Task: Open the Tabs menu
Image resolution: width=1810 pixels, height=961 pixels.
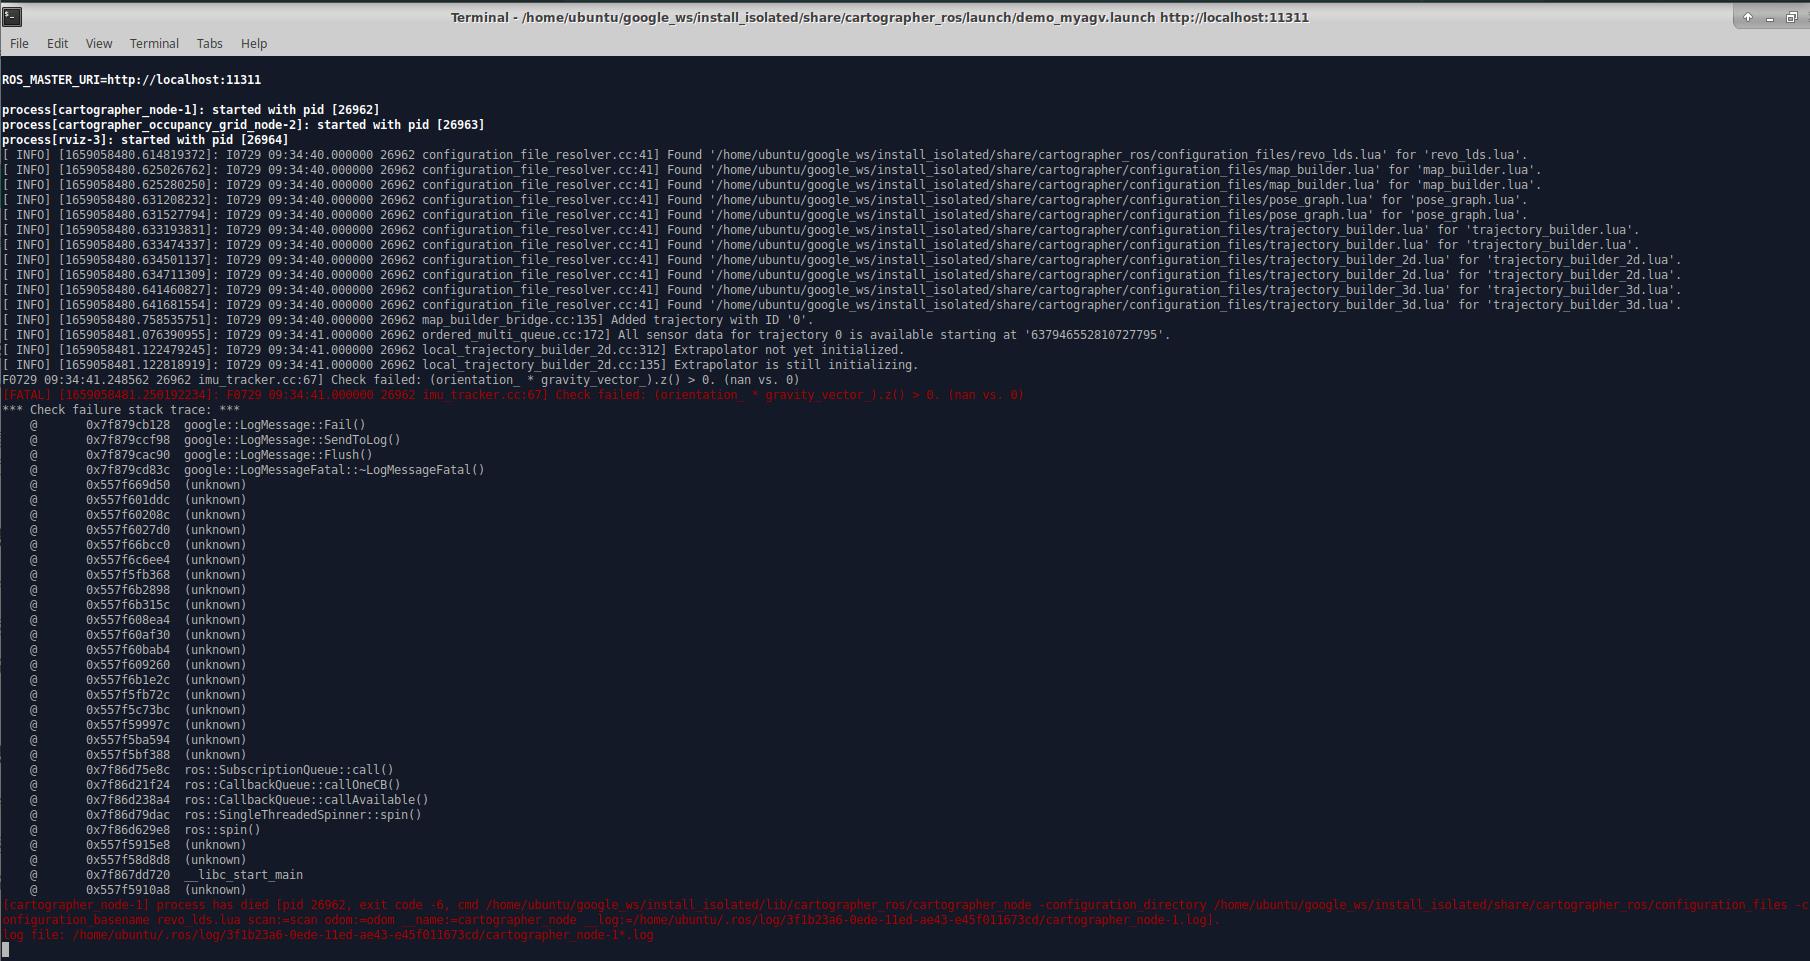Action: (x=209, y=43)
